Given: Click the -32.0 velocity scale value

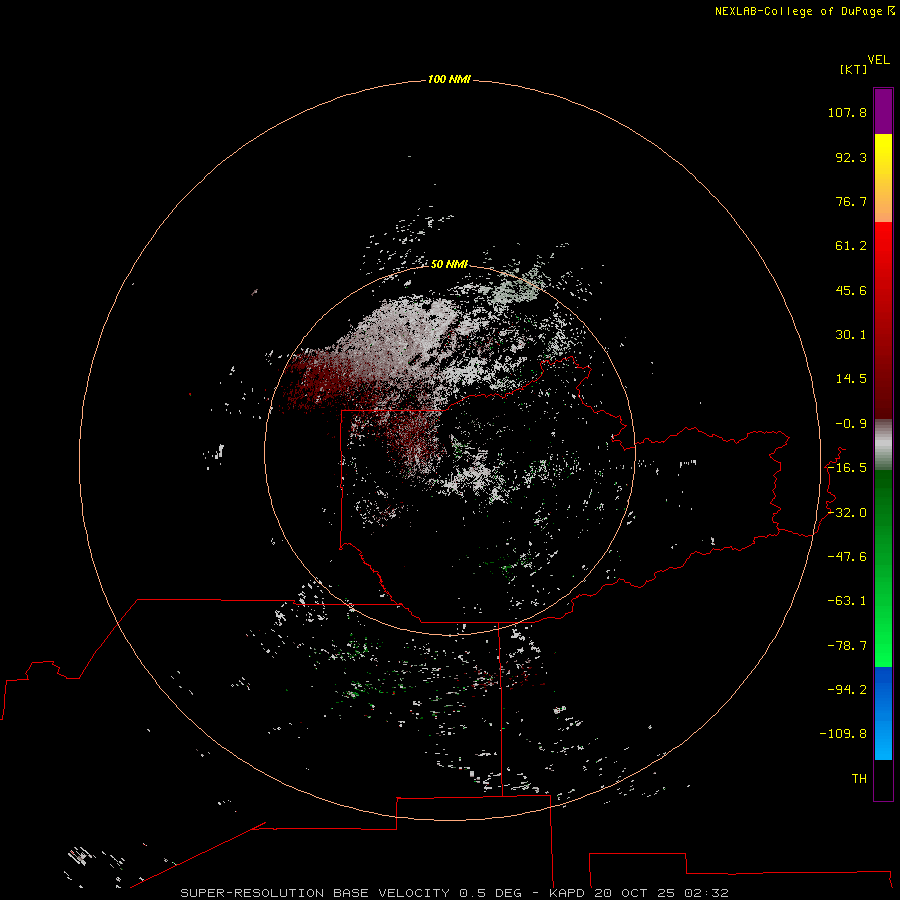Looking at the screenshot, I should click(847, 513).
